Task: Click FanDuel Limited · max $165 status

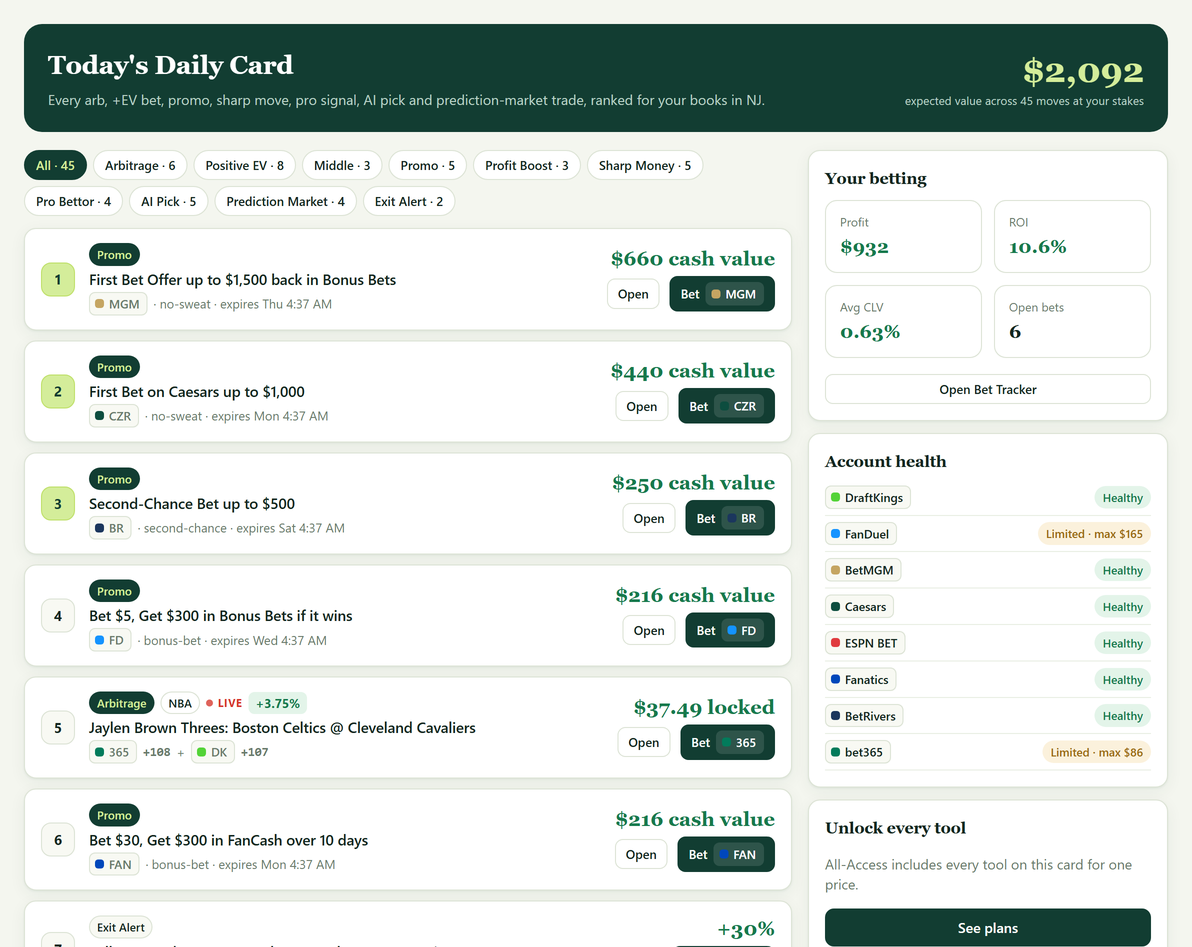Action: point(1094,534)
